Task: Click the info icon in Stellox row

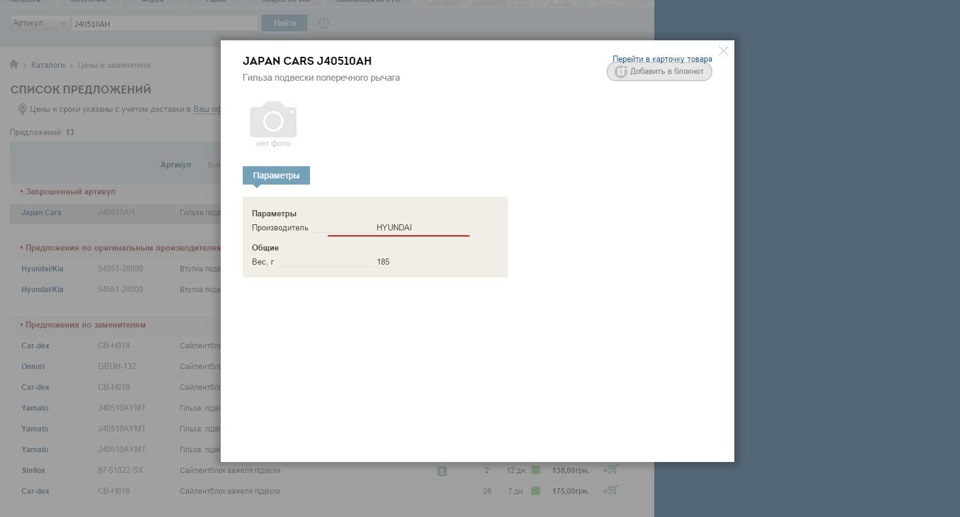Action: [442, 471]
